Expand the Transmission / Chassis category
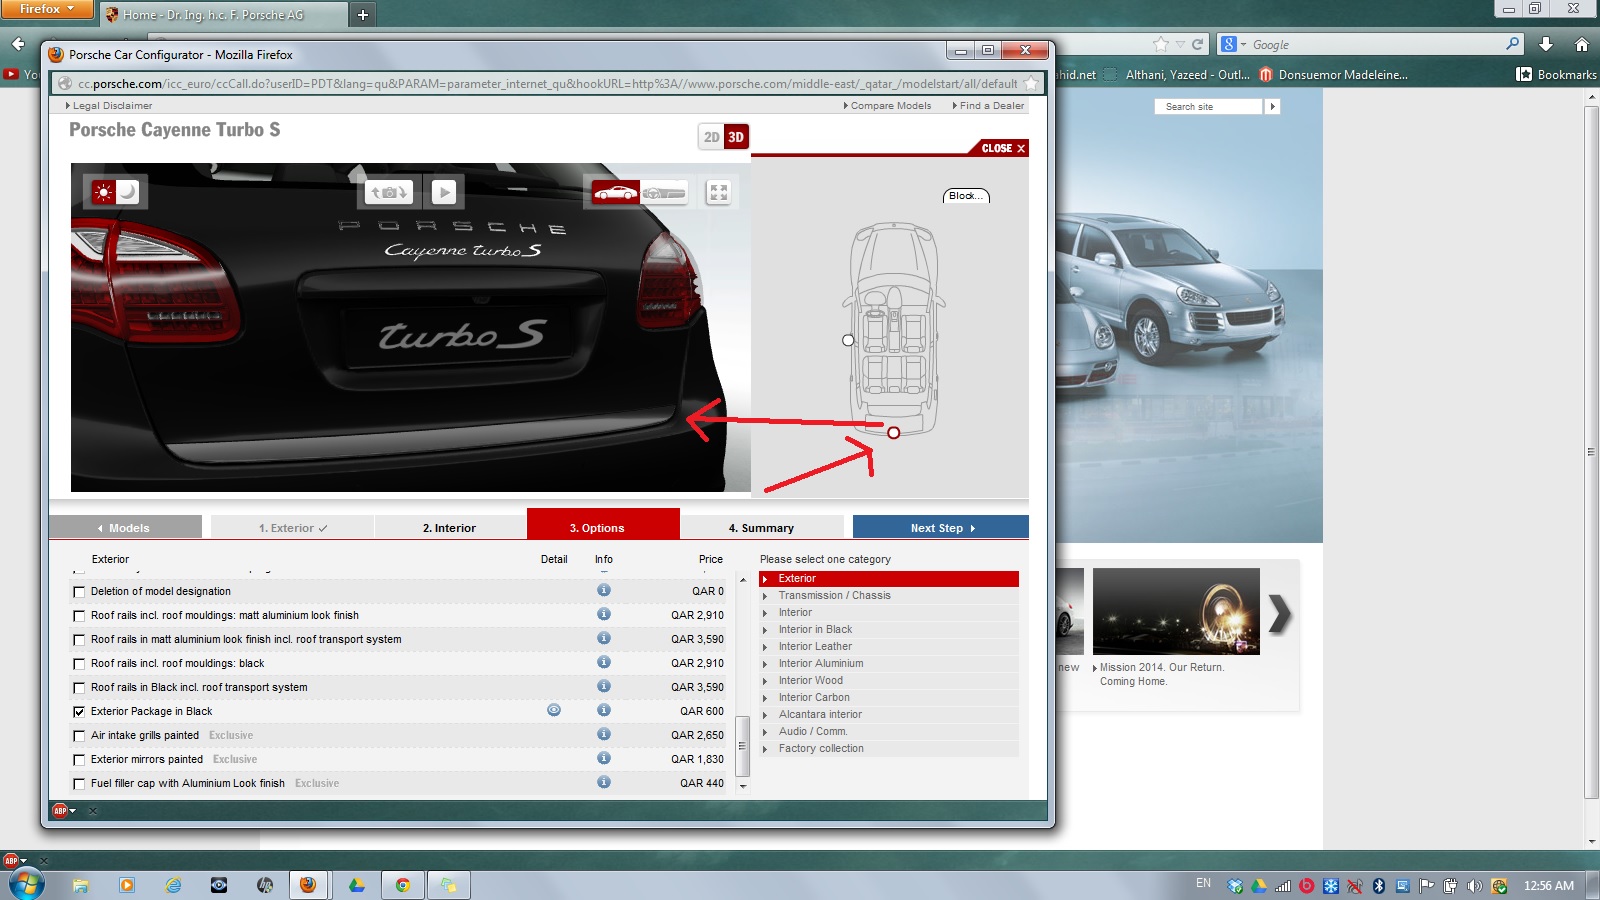1600x900 pixels. click(834, 595)
